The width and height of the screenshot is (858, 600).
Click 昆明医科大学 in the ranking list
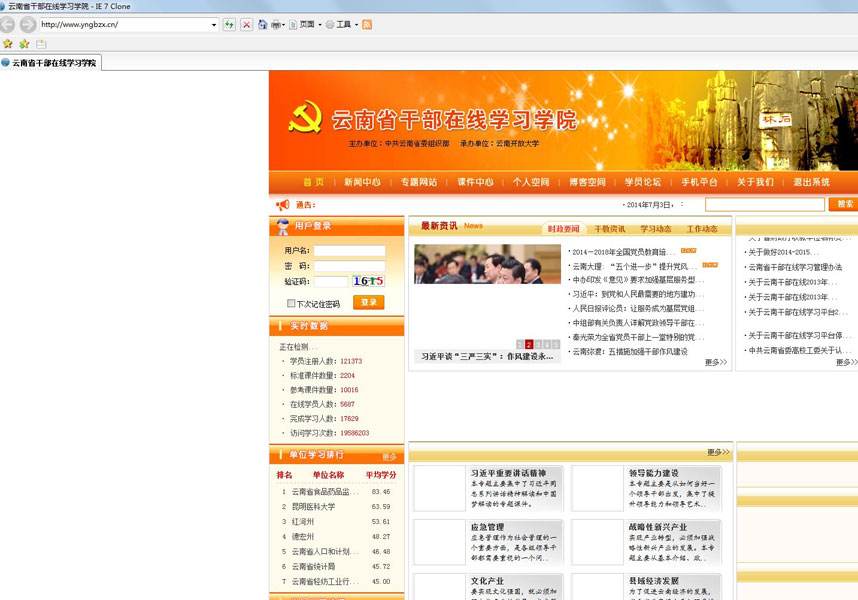tap(314, 507)
